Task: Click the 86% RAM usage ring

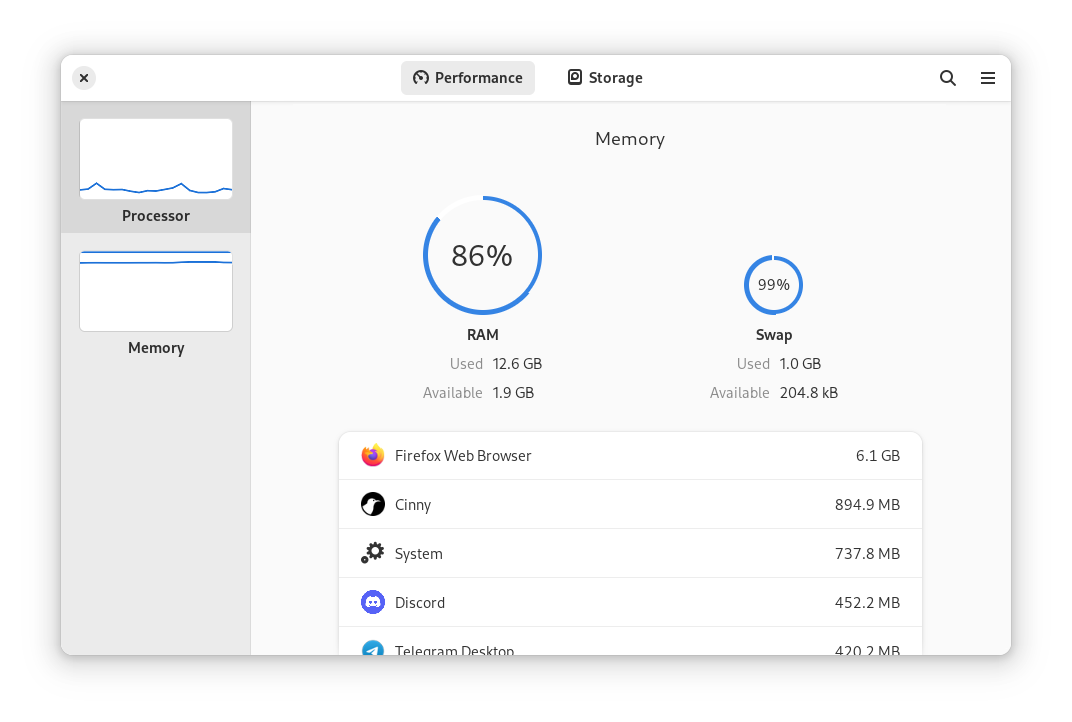Action: tap(482, 255)
